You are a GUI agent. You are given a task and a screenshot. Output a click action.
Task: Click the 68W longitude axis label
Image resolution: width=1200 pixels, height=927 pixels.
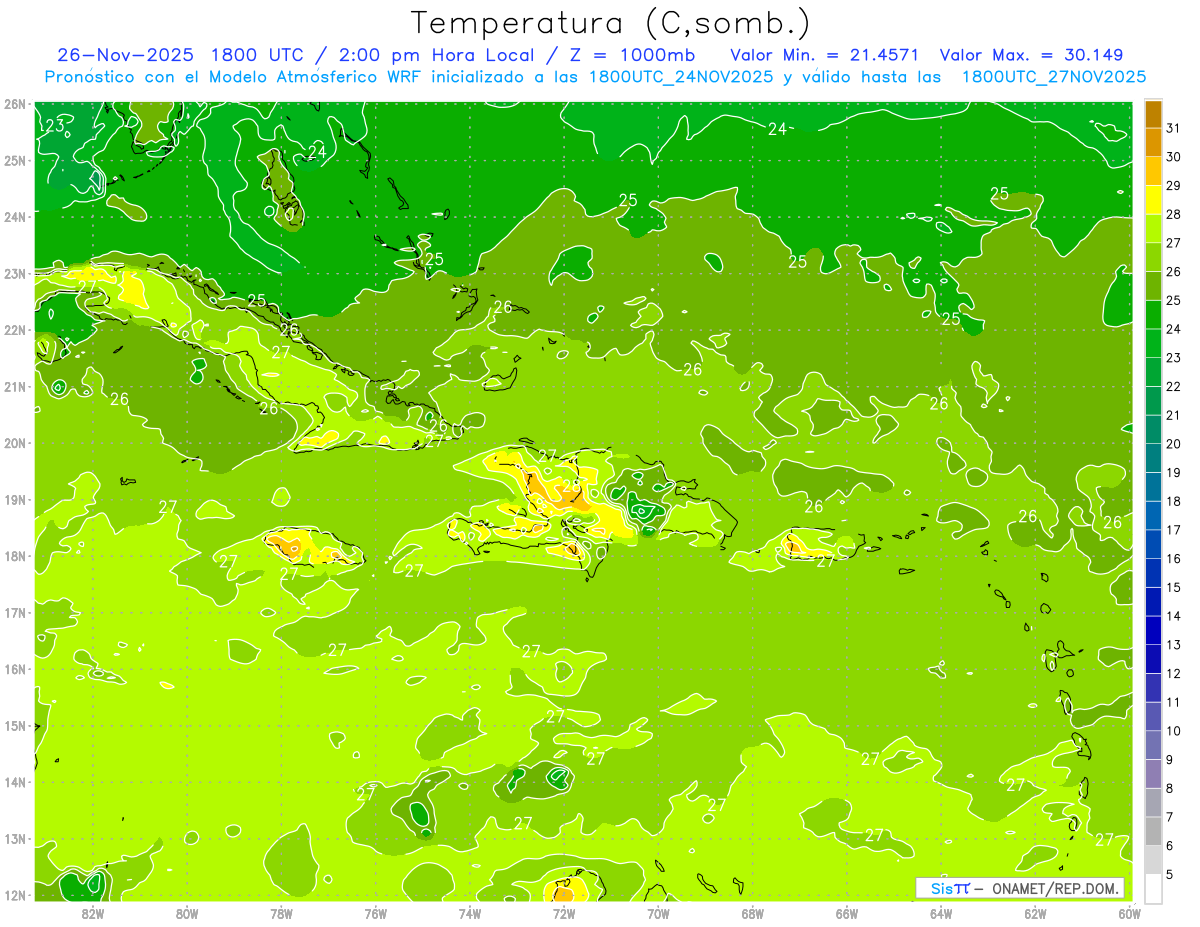pyautogui.click(x=752, y=913)
